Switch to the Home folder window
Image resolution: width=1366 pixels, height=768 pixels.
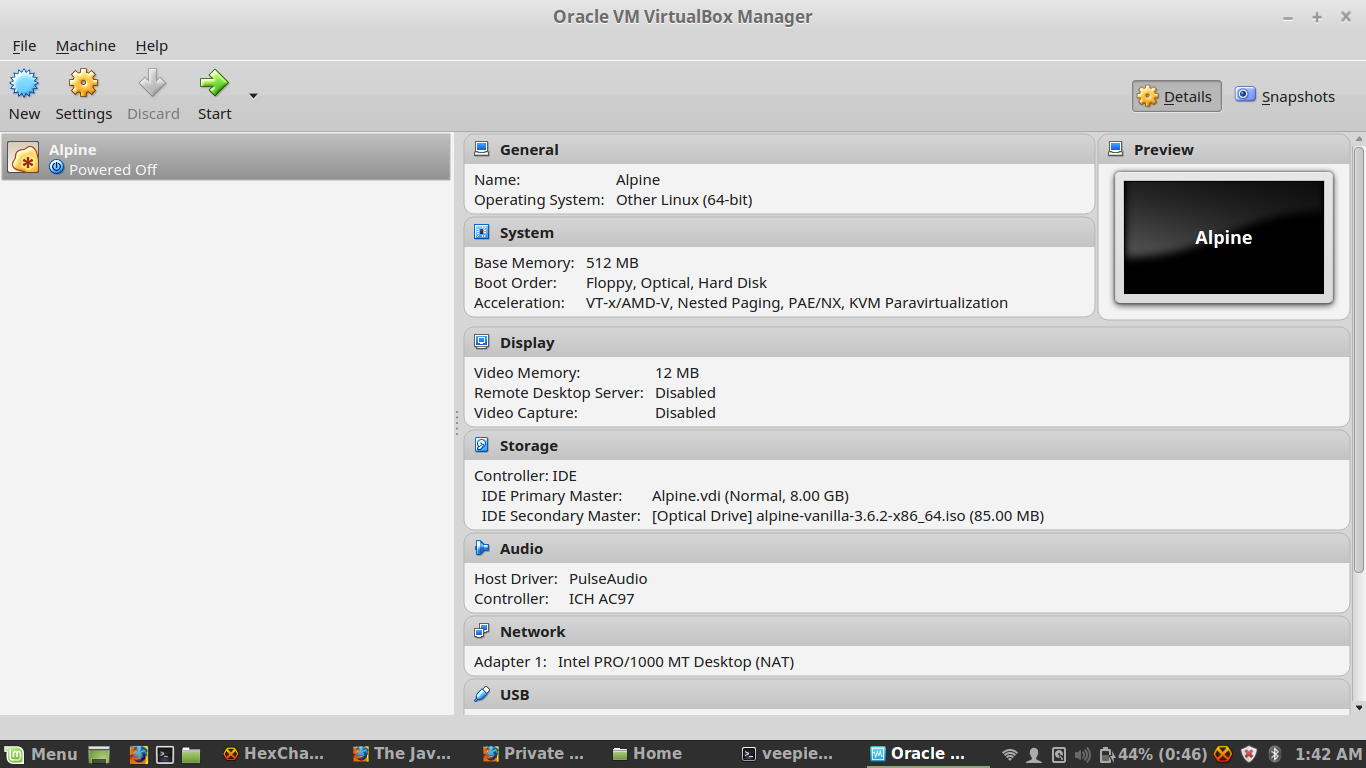tap(647, 754)
